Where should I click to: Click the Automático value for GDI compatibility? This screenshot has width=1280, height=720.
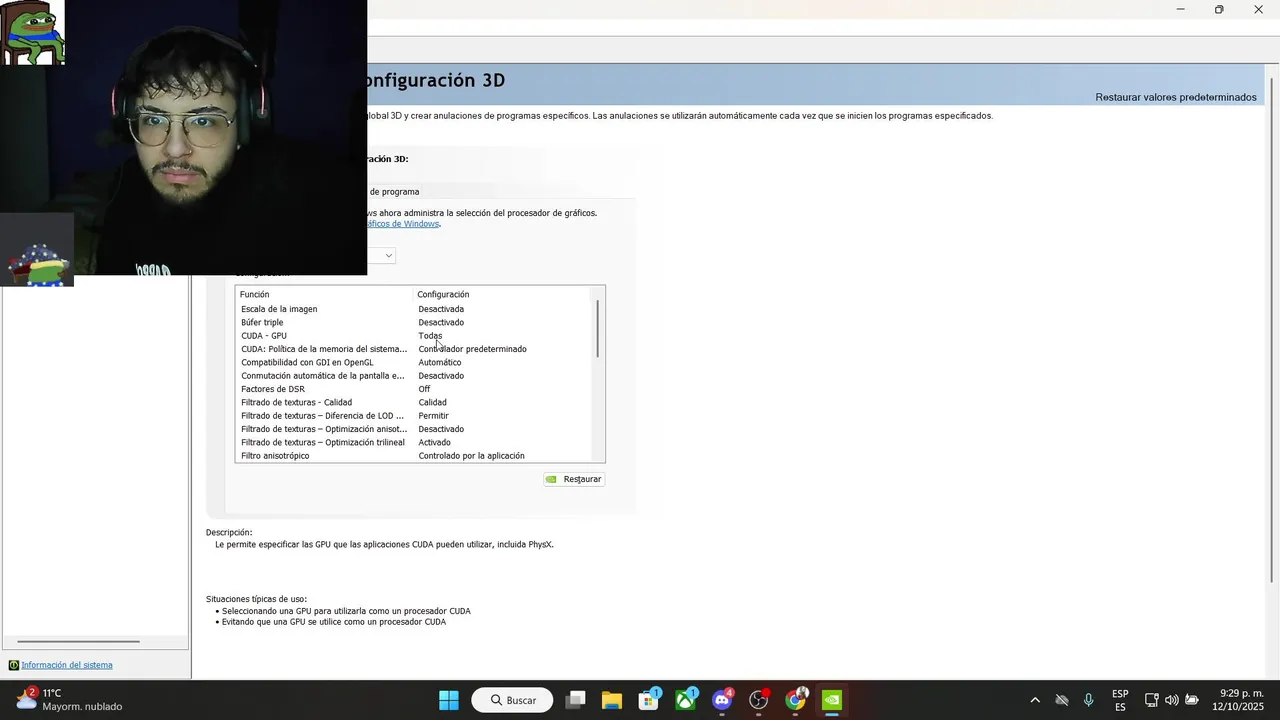pyautogui.click(x=440, y=362)
